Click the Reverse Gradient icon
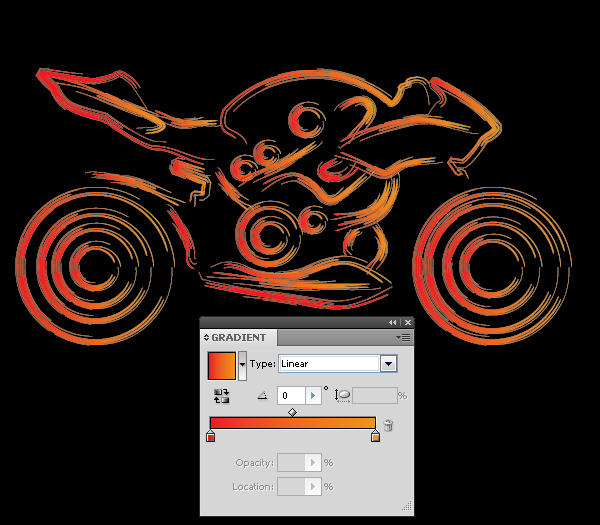 (x=222, y=396)
